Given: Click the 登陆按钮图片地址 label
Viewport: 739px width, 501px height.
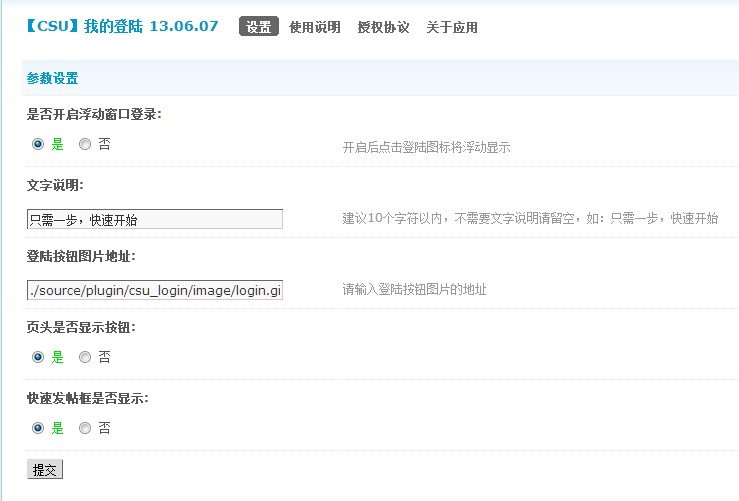Looking at the screenshot, I should pyautogui.click(x=81, y=256).
